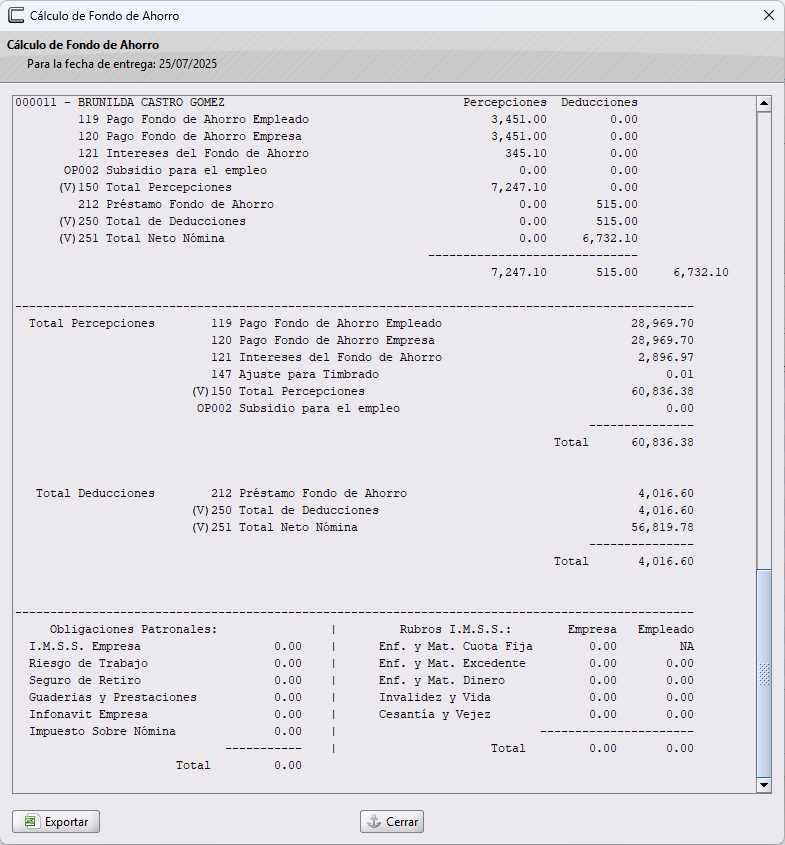This screenshot has width=785, height=845.
Task: Click the scrollbar up arrow
Action: click(764, 103)
